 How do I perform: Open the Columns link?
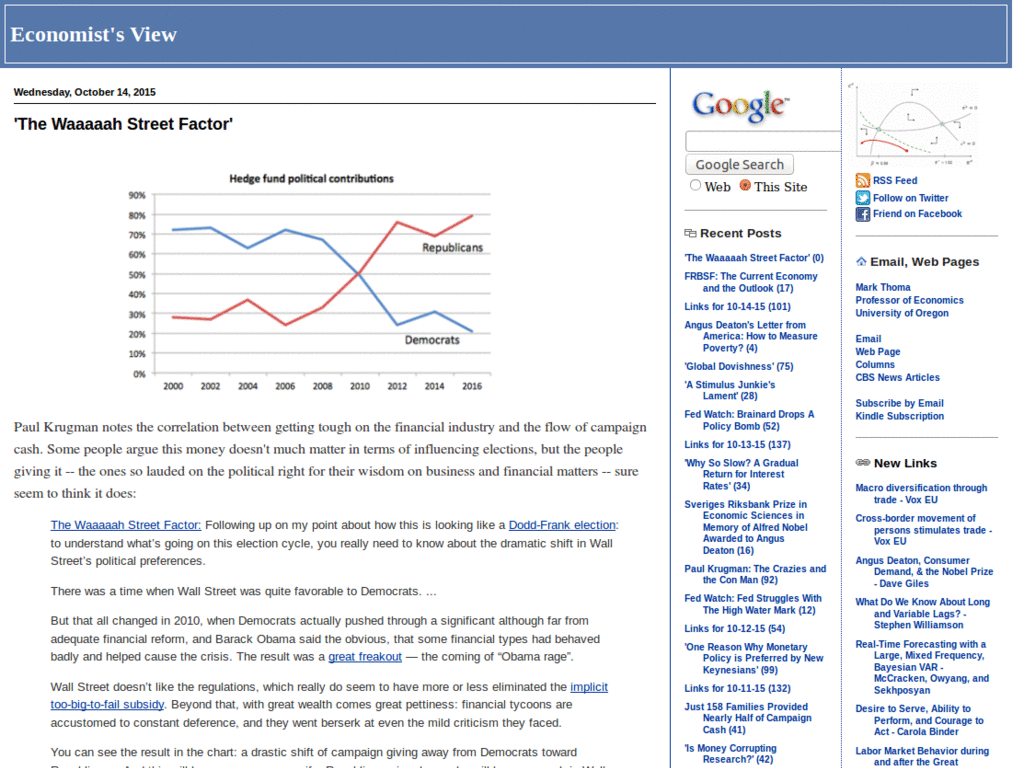pos(875,364)
